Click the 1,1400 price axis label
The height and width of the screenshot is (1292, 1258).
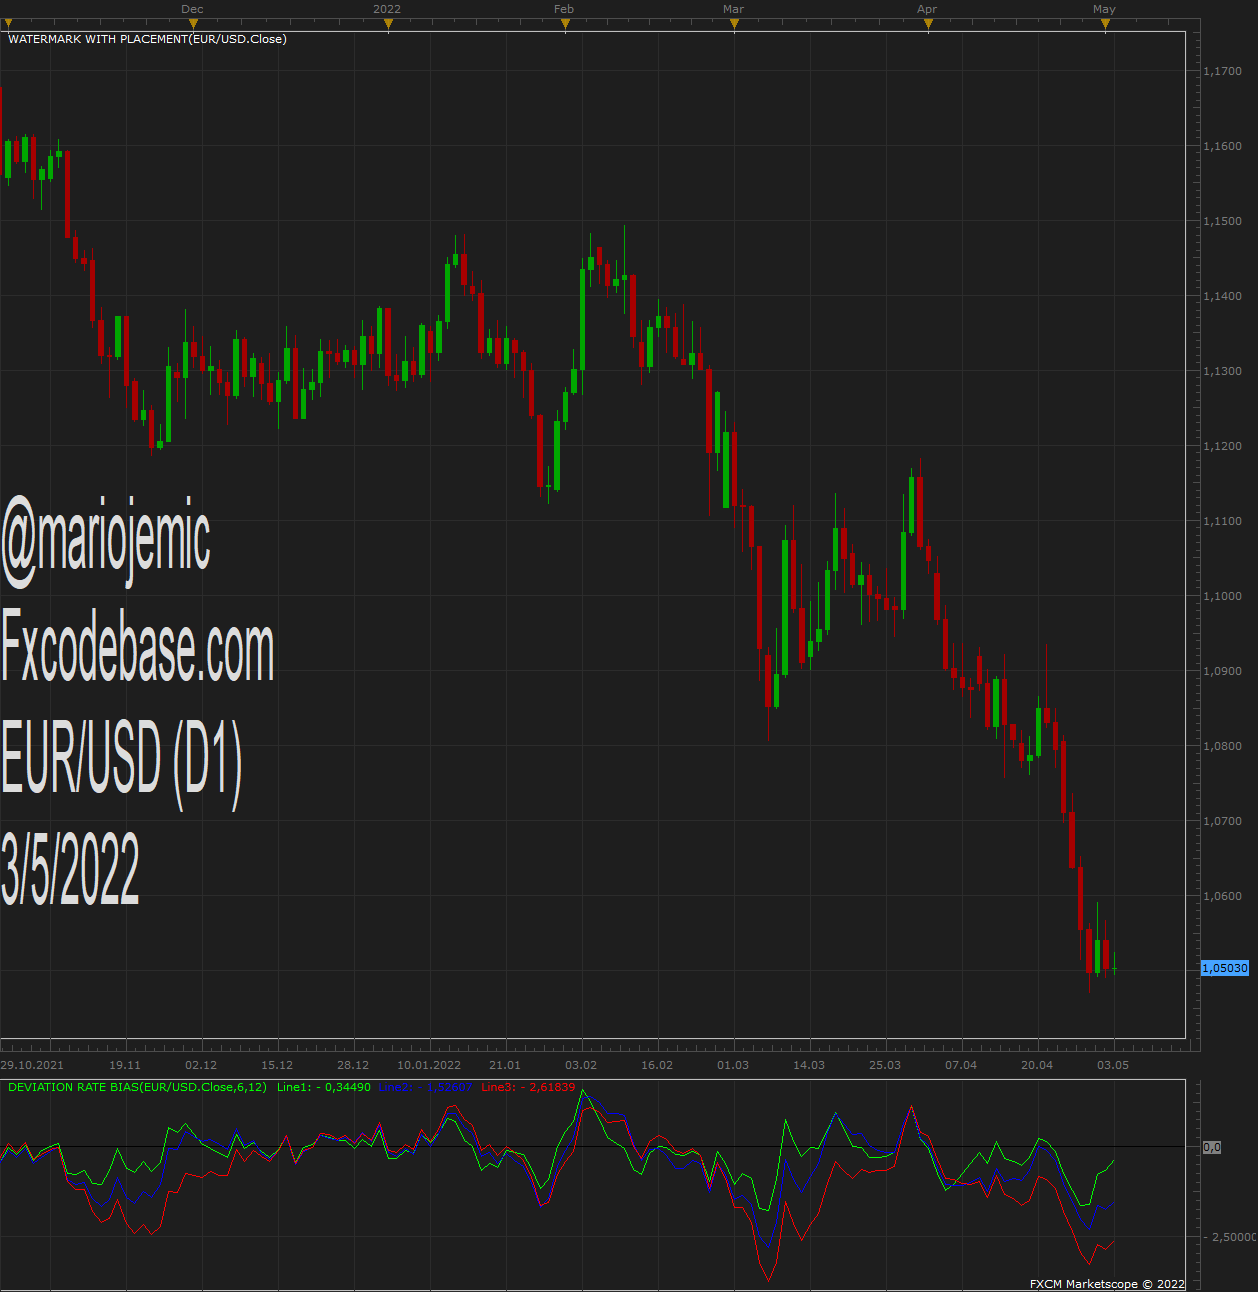pos(1222,296)
